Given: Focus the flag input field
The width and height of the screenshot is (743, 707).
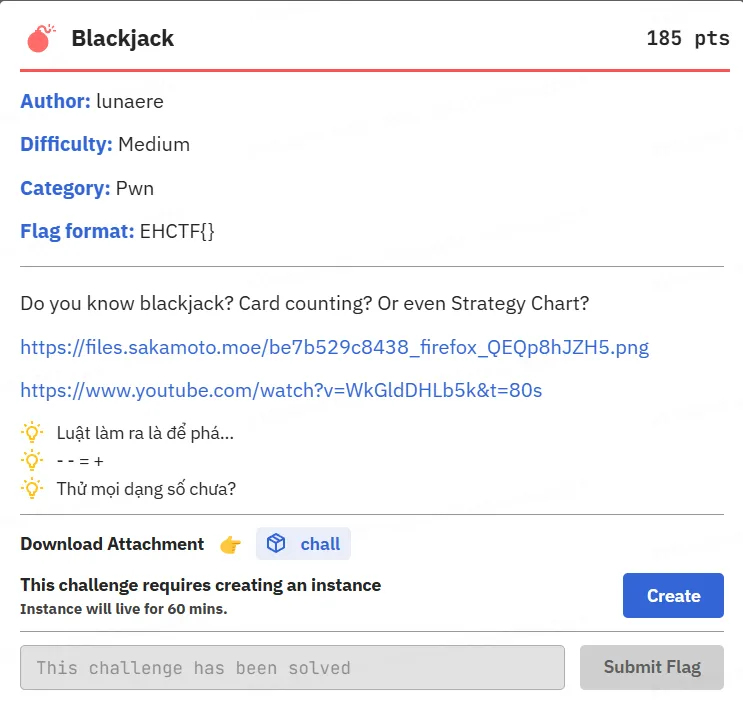Looking at the screenshot, I should click(x=292, y=667).
